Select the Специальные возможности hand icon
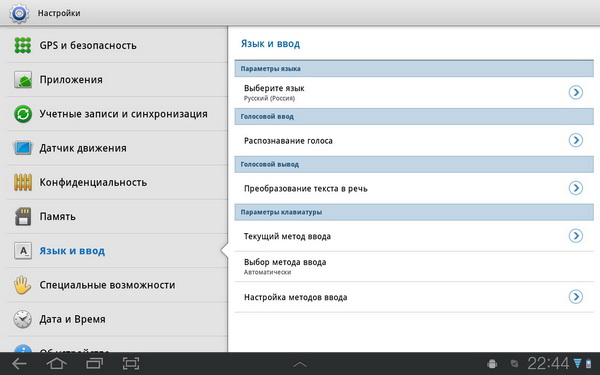 (23, 285)
